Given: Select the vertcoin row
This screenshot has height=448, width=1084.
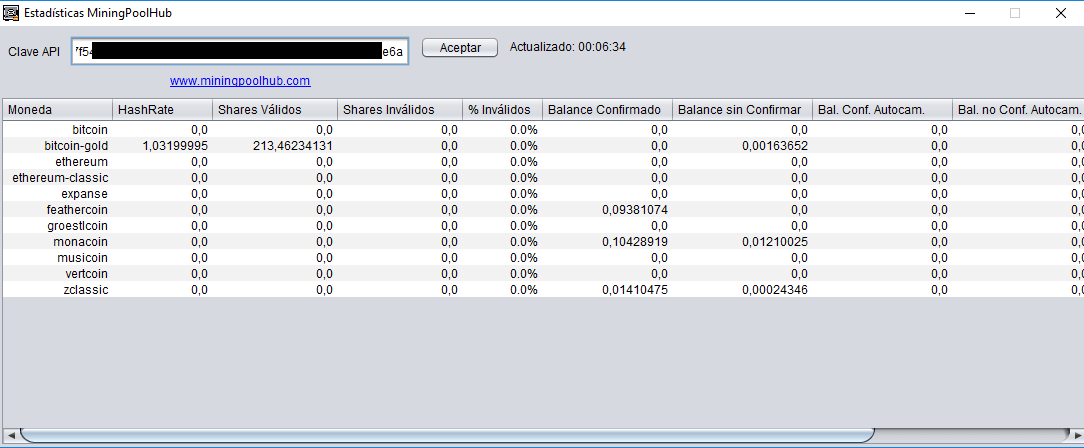Looking at the screenshot, I should [543, 273].
